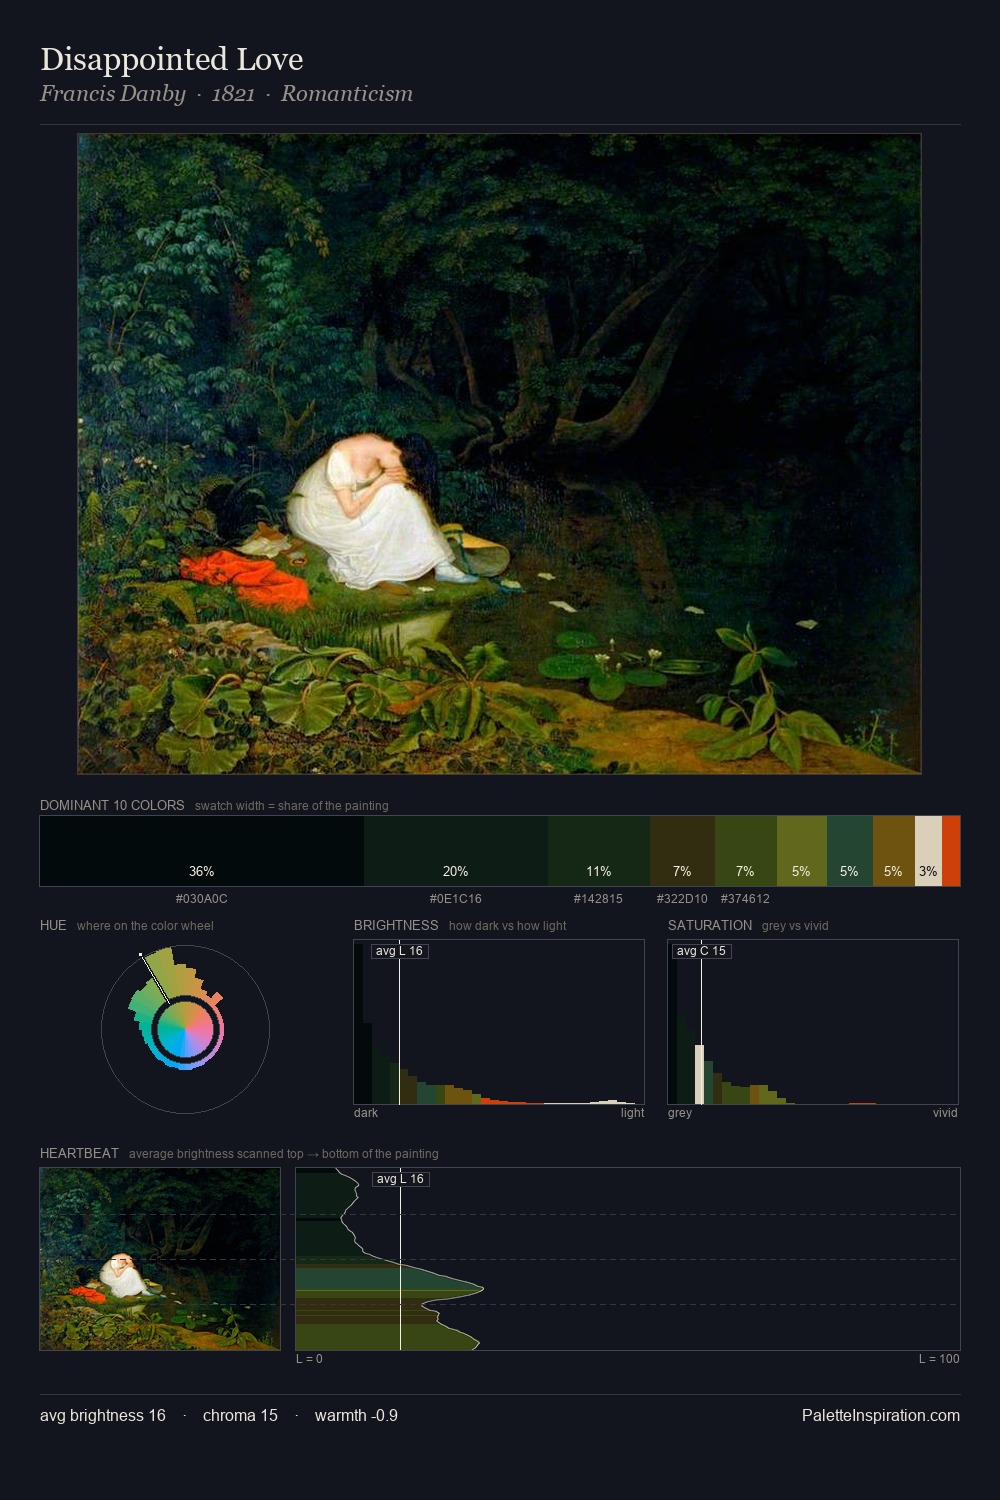
Task: Click the 'Francis Danby · 1821 · Romanticism' subtitle
Action: point(226,94)
